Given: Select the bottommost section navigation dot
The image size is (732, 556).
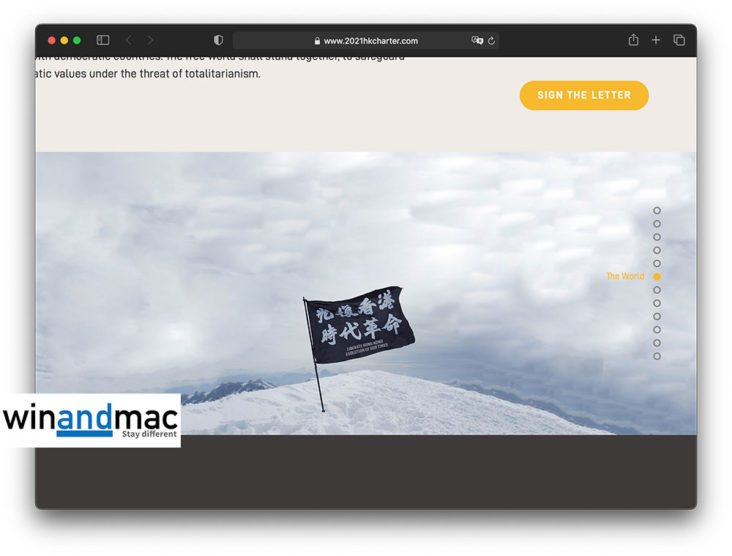Looking at the screenshot, I should (657, 356).
